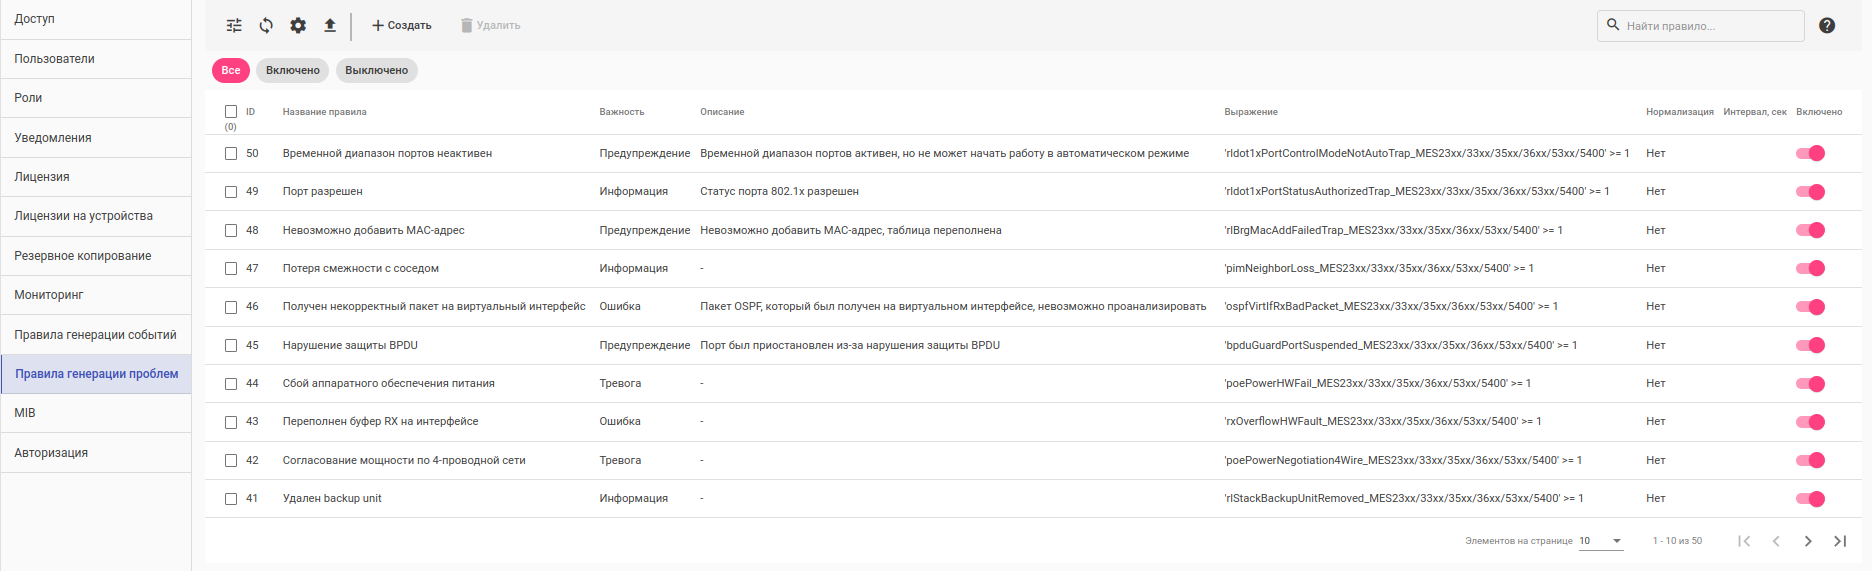This screenshot has height=571, width=1872.
Task: Click the disabled Удалить button
Action: (x=490, y=26)
